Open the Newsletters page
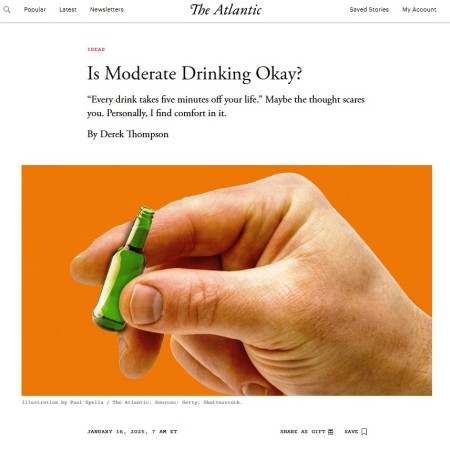The image size is (450, 450). (107, 10)
